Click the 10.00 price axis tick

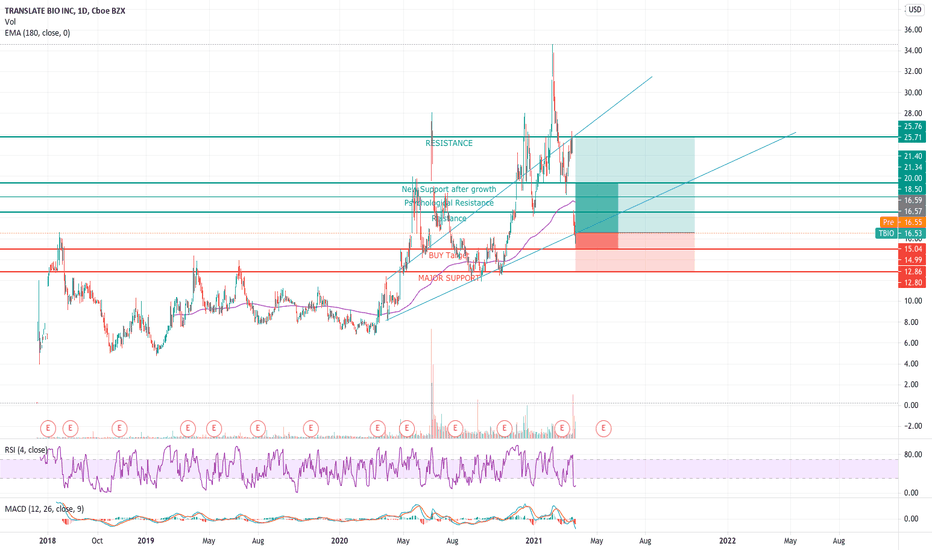(913, 301)
